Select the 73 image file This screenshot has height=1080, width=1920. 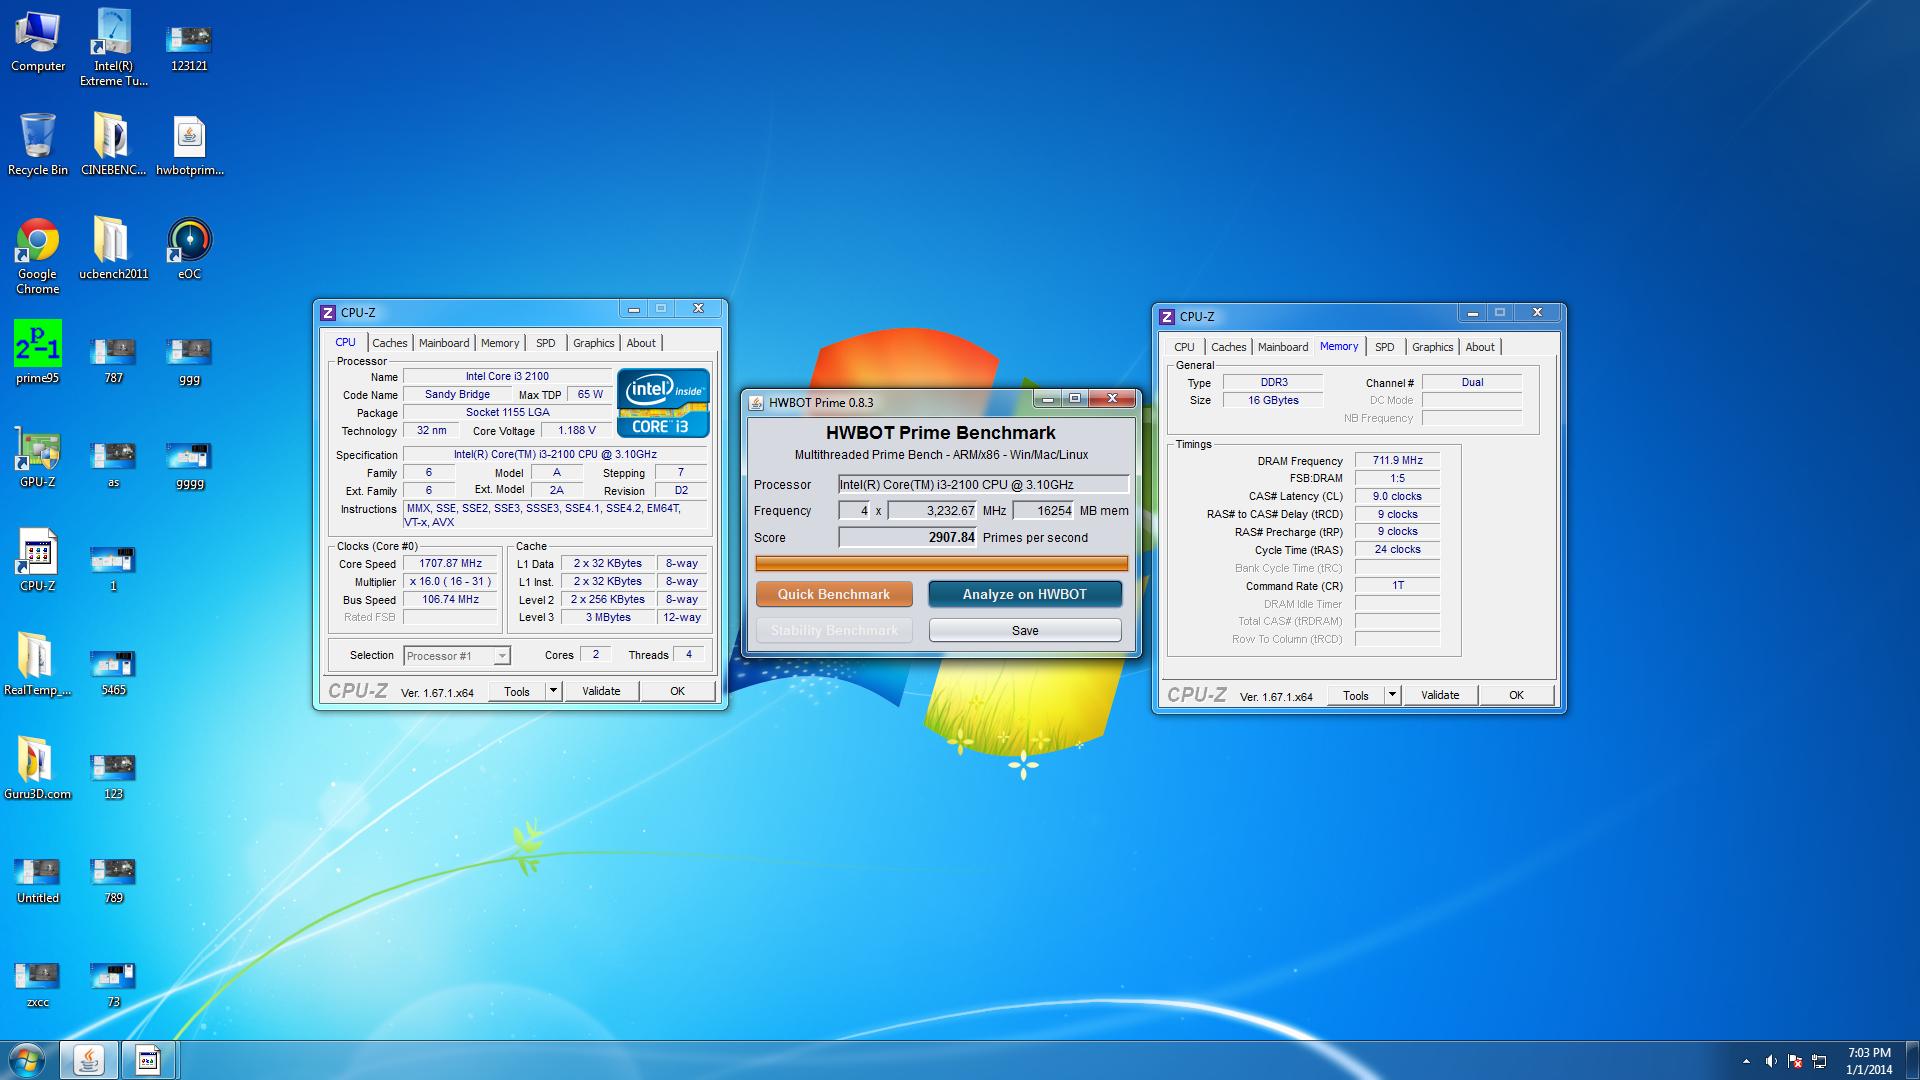[113, 984]
